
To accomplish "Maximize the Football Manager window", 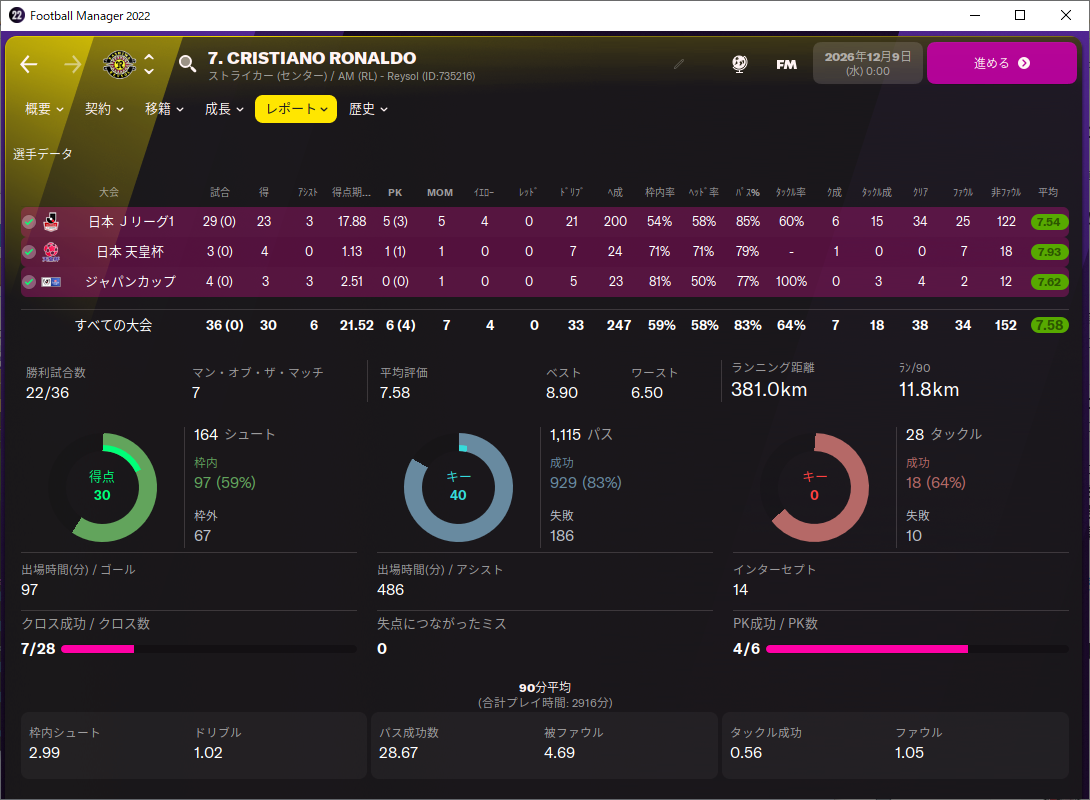I will point(1020,15).
